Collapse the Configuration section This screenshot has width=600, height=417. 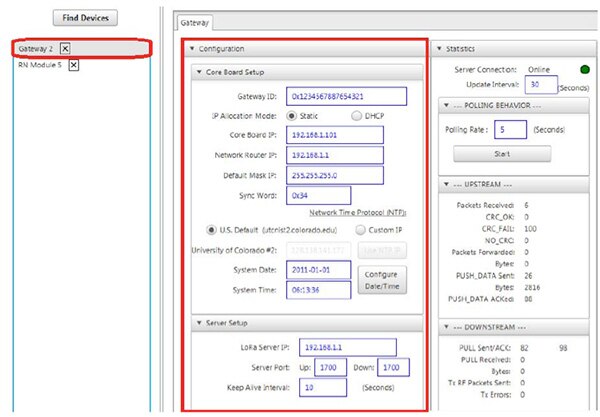tap(191, 49)
